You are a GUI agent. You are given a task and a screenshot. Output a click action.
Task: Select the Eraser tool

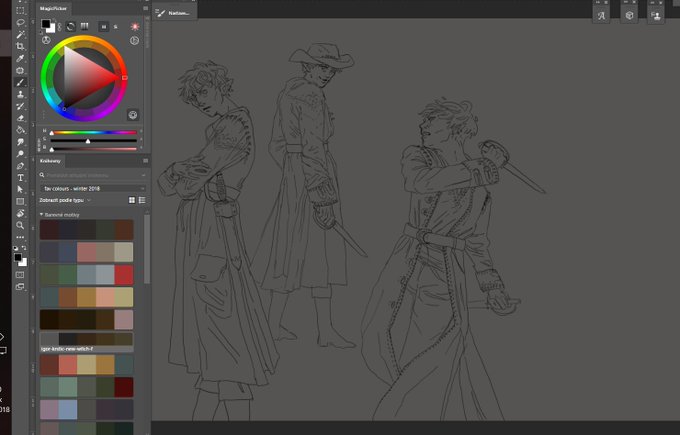coord(20,118)
